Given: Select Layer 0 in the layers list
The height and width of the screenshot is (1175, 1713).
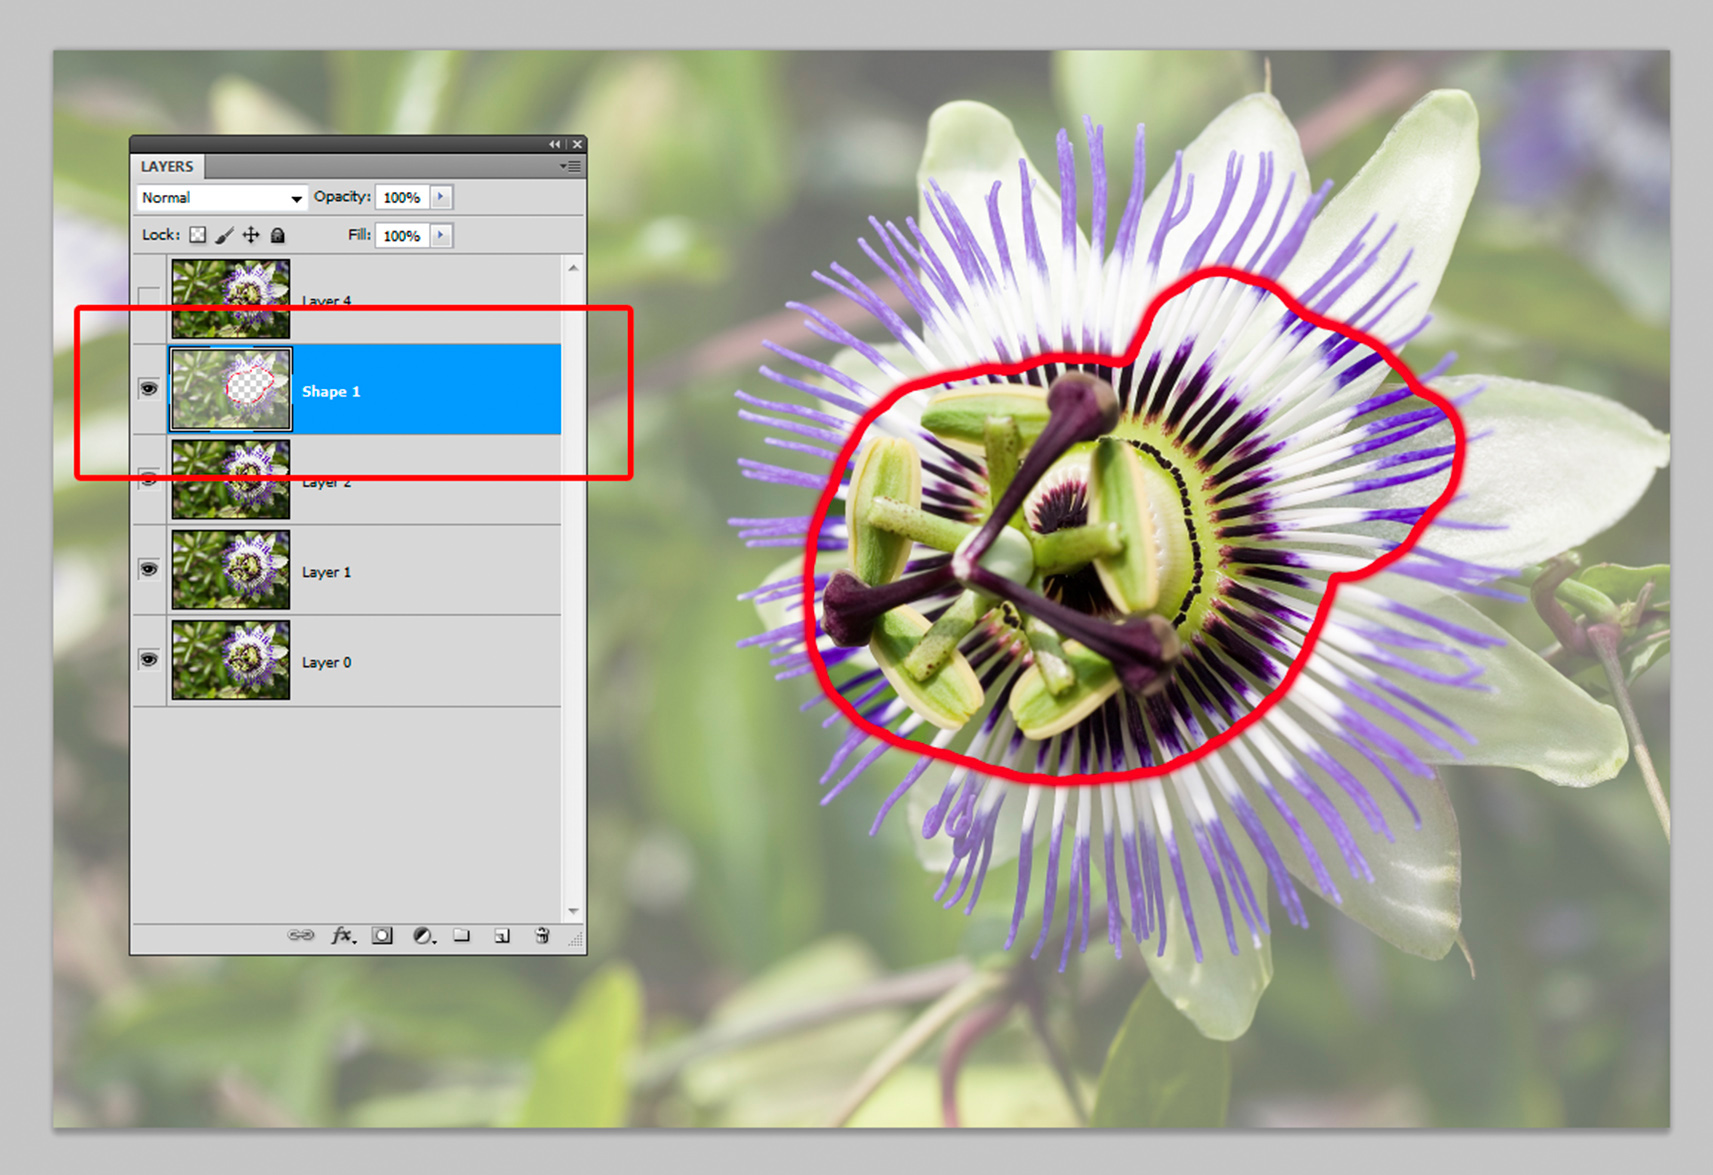Looking at the screenshot, I should pos(400,662).
